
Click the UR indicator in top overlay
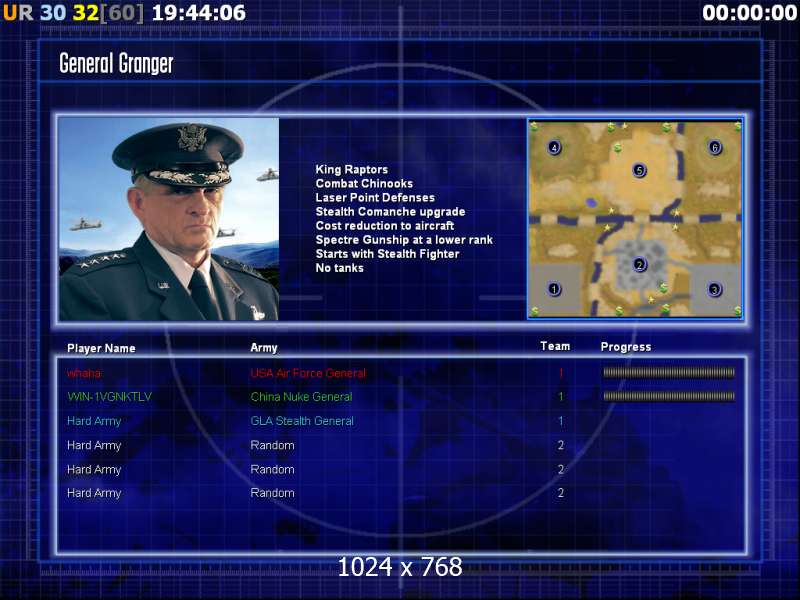18,13
